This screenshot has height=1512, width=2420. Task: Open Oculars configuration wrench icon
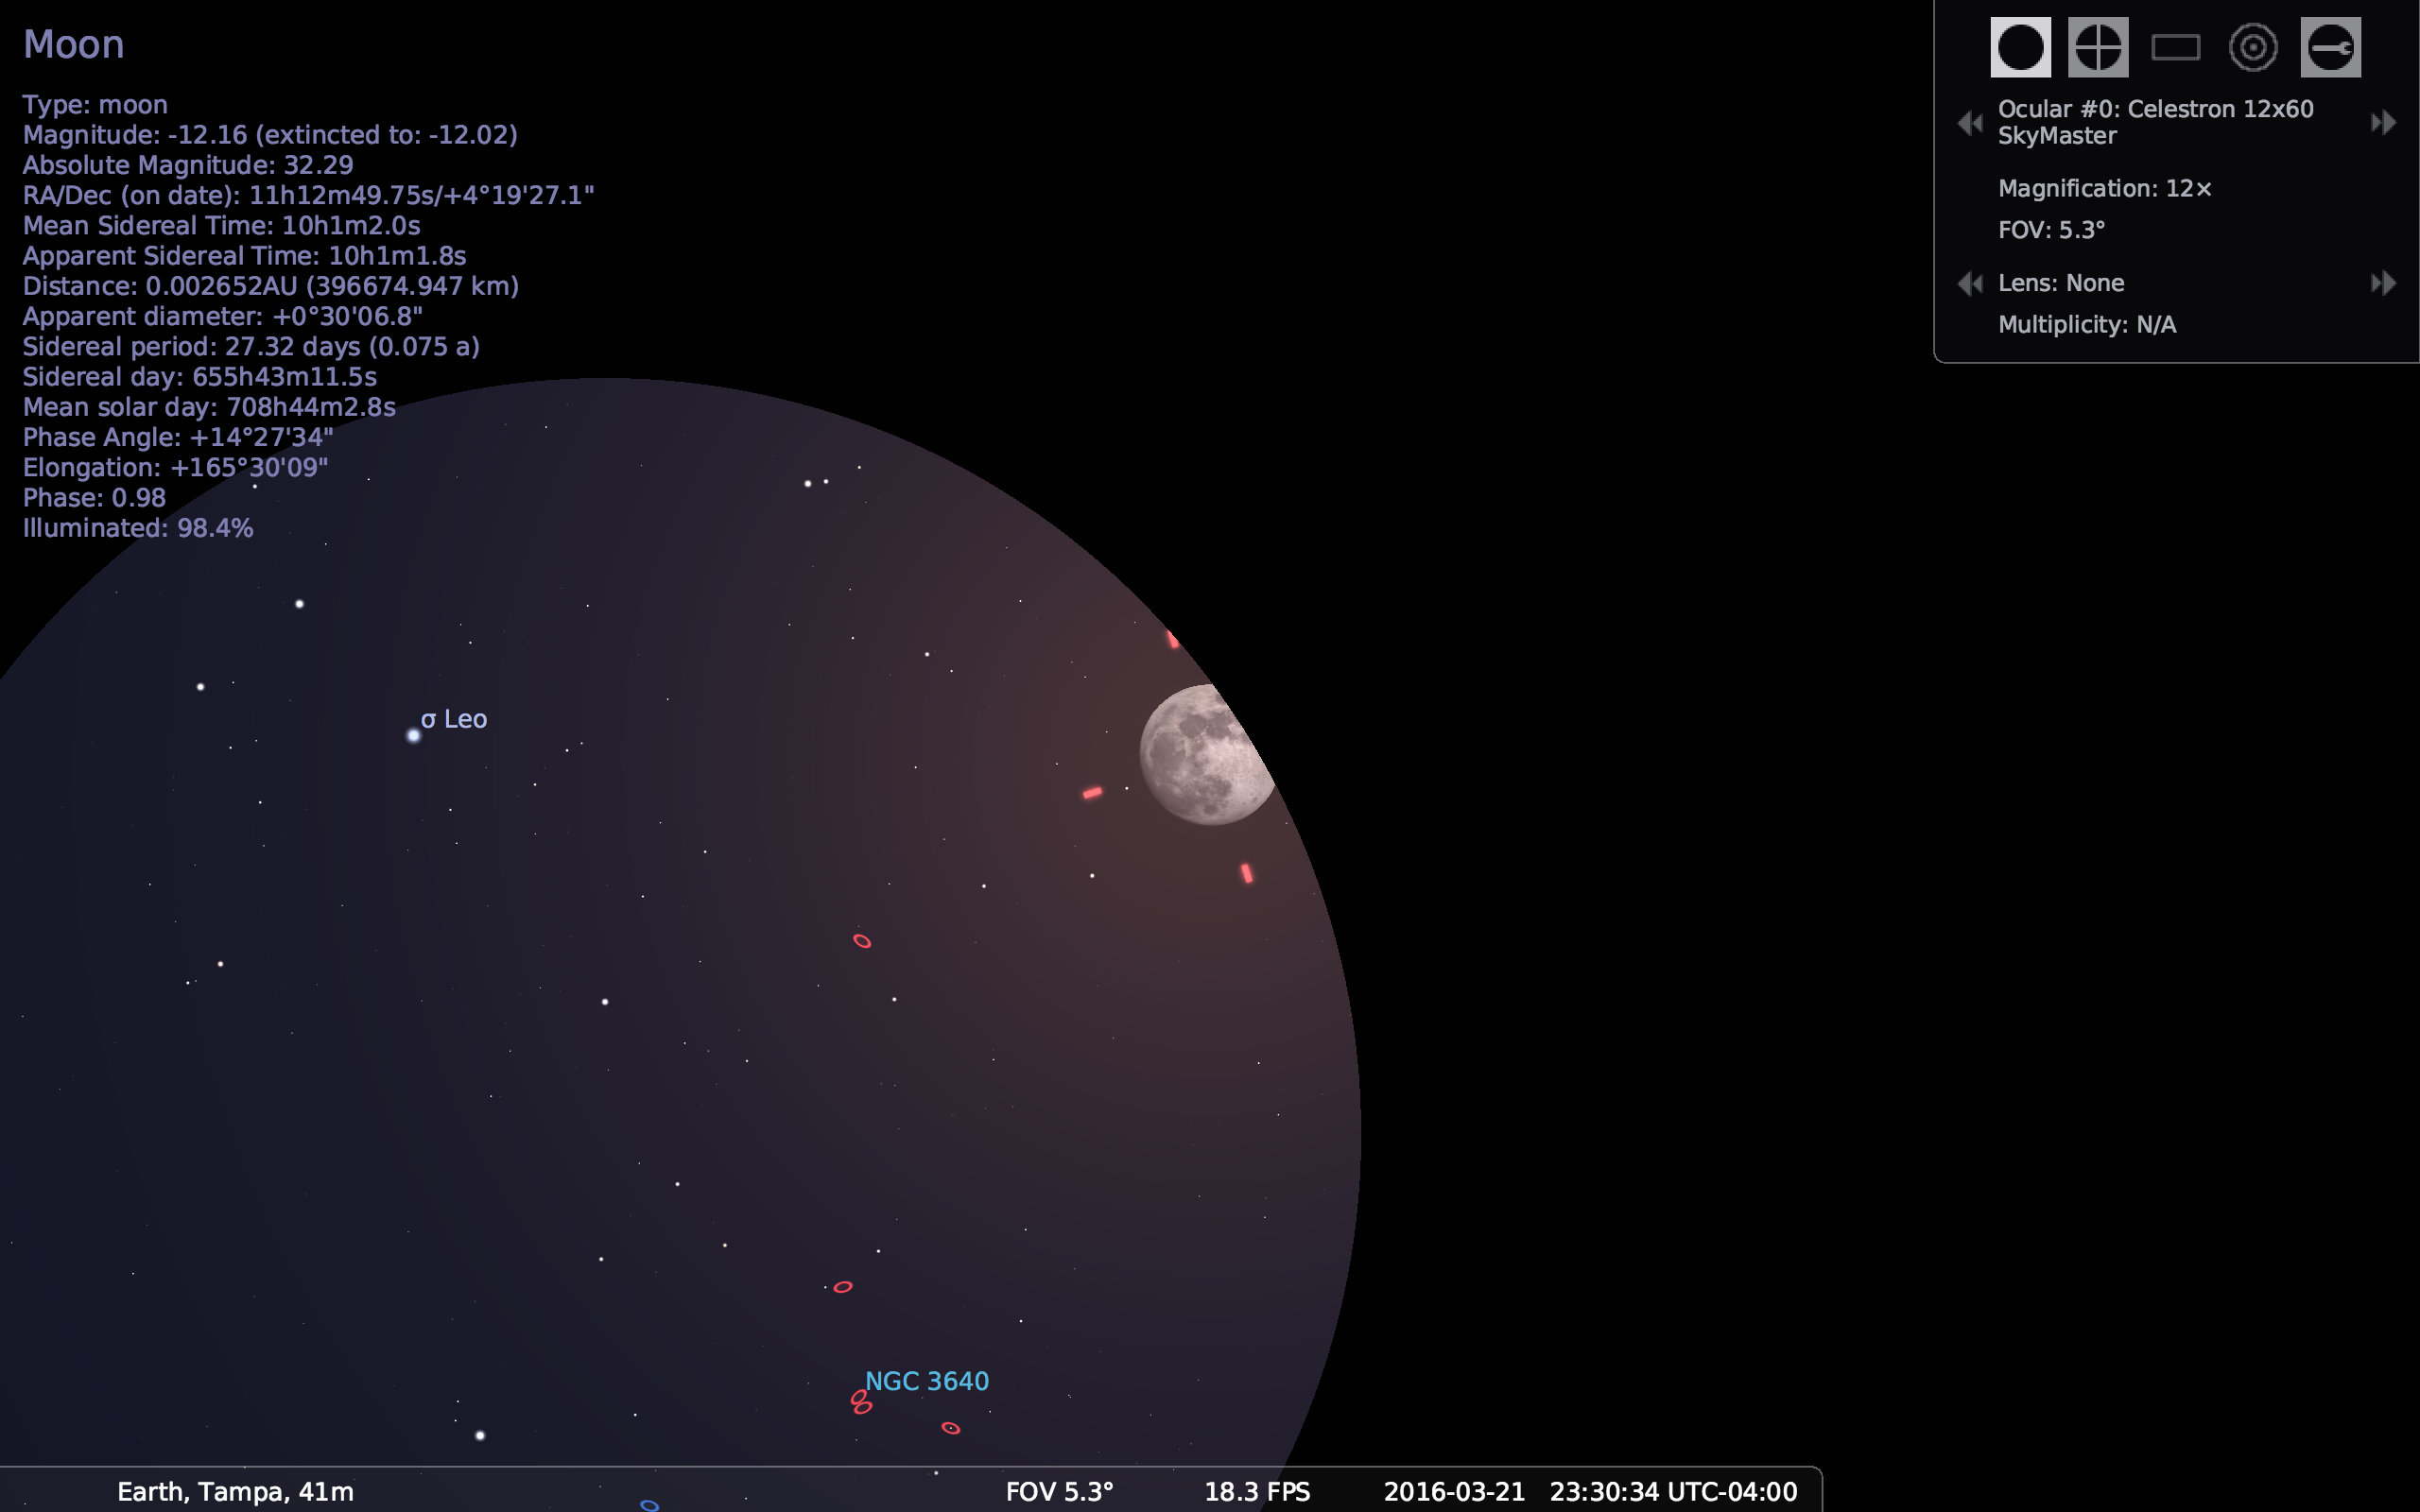point(2330,47)
